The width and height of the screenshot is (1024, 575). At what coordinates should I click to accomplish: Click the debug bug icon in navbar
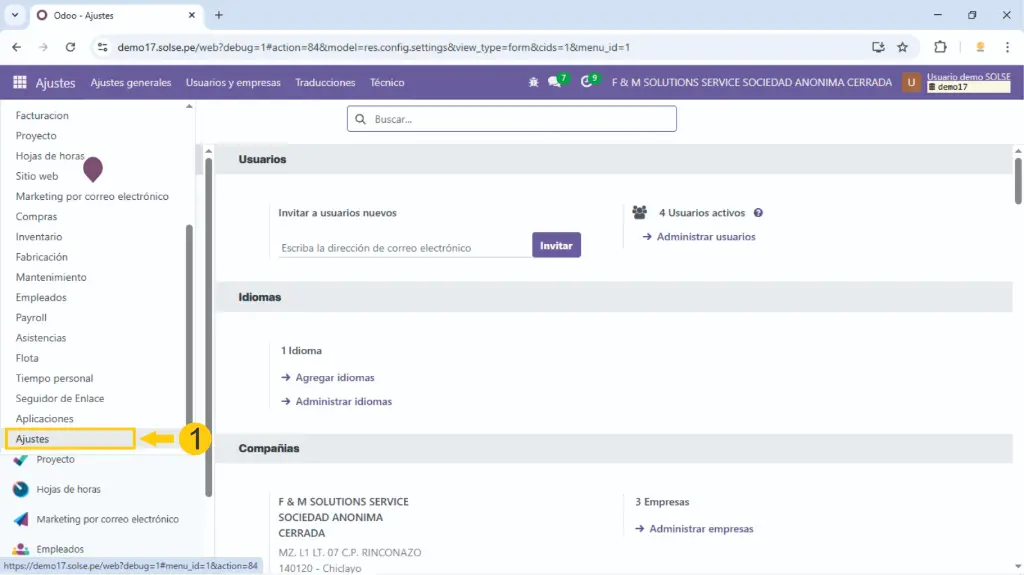coord(533,83)
